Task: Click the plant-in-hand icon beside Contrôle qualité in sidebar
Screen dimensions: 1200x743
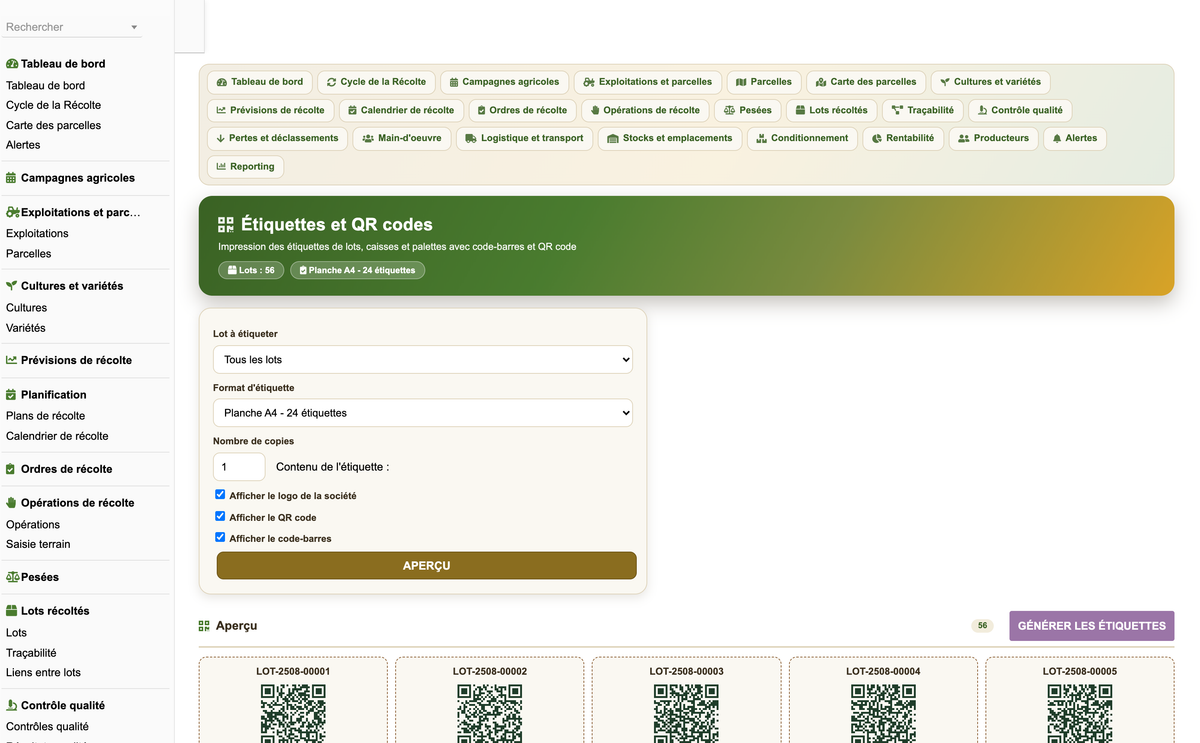Action: (12, 705)
